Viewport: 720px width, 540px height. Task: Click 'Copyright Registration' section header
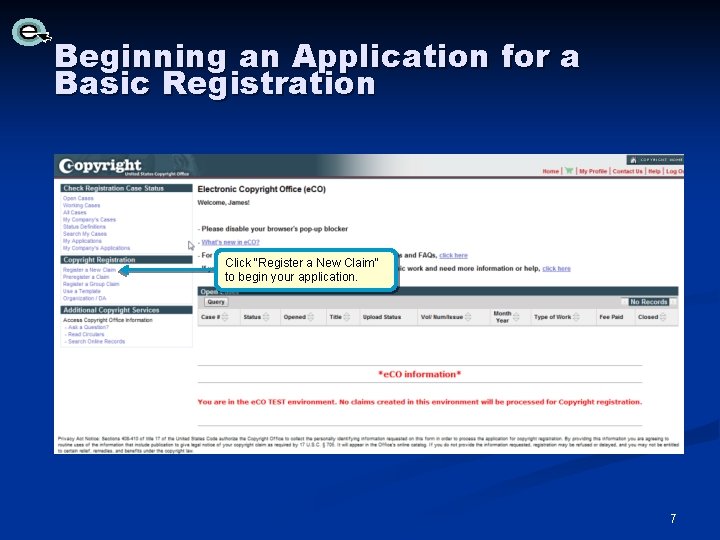pos(126,260)
